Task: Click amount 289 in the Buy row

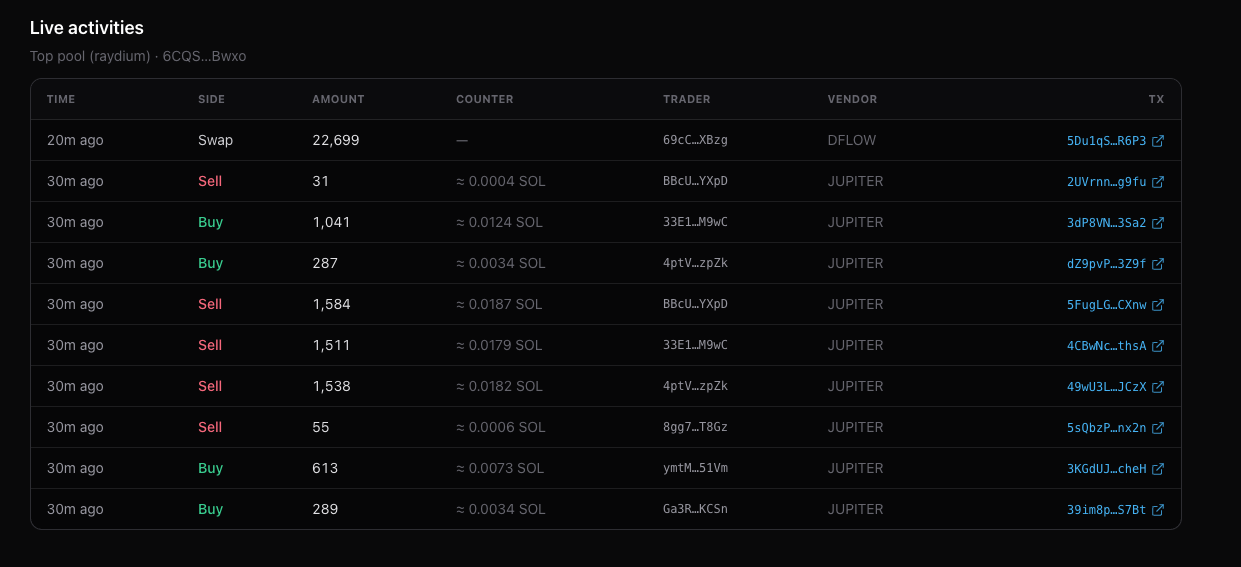Action: pyautogui.click(x=325, y=509)
